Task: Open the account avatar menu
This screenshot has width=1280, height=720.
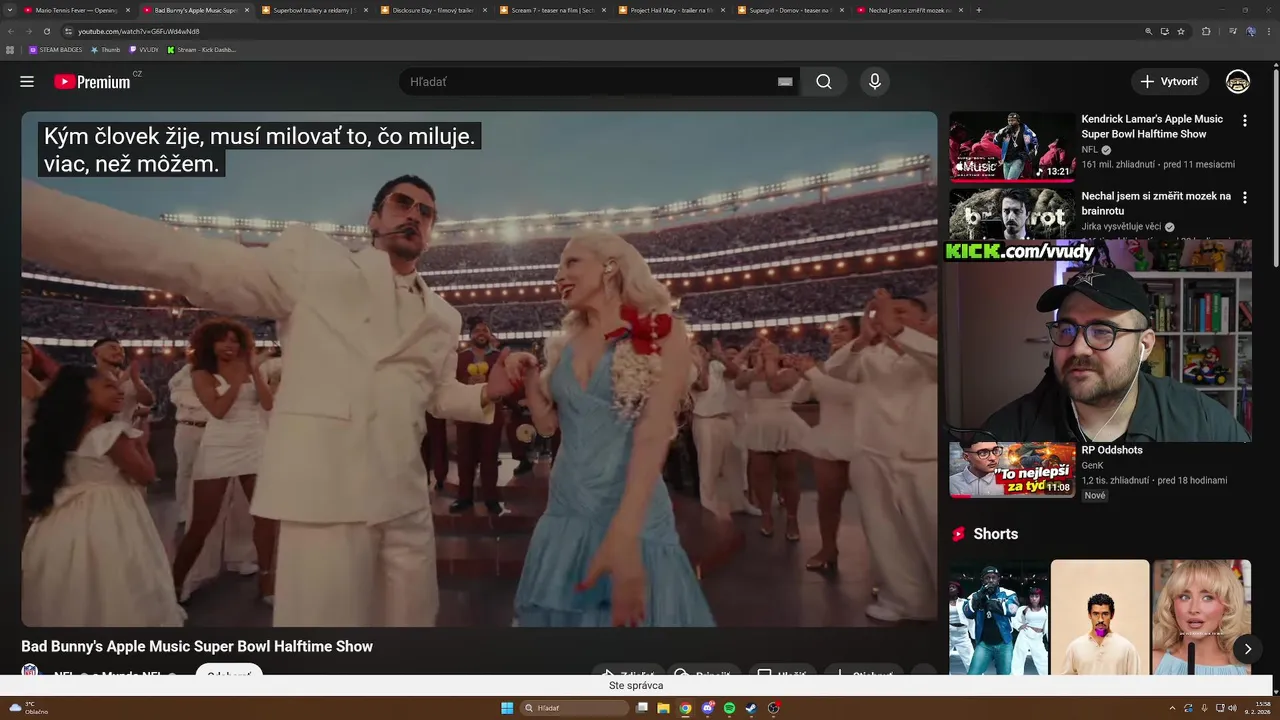Action: point(1238,82)
